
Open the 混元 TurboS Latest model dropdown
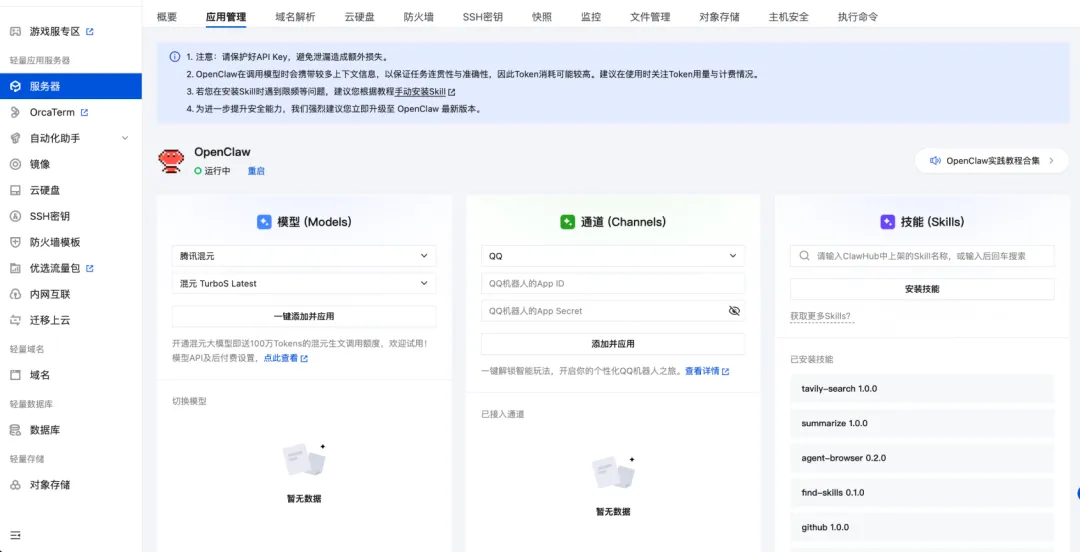coord(304,283)
